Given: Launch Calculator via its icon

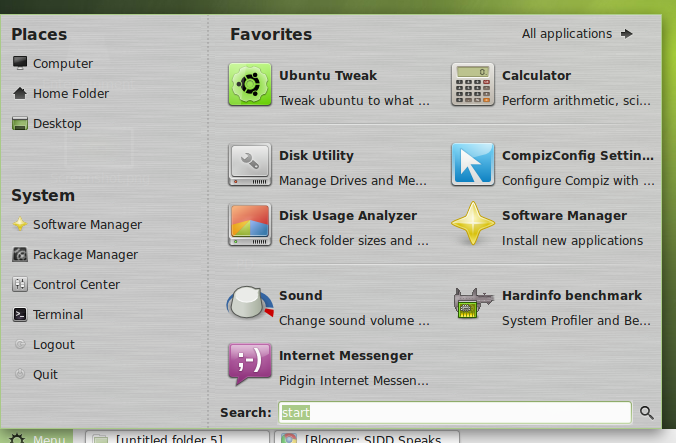Looking at the screenshot, I should click(x=473, y=84).
